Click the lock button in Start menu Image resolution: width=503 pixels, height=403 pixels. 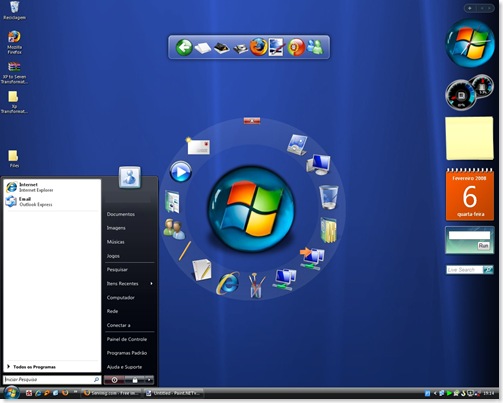(x=135, y=380)
